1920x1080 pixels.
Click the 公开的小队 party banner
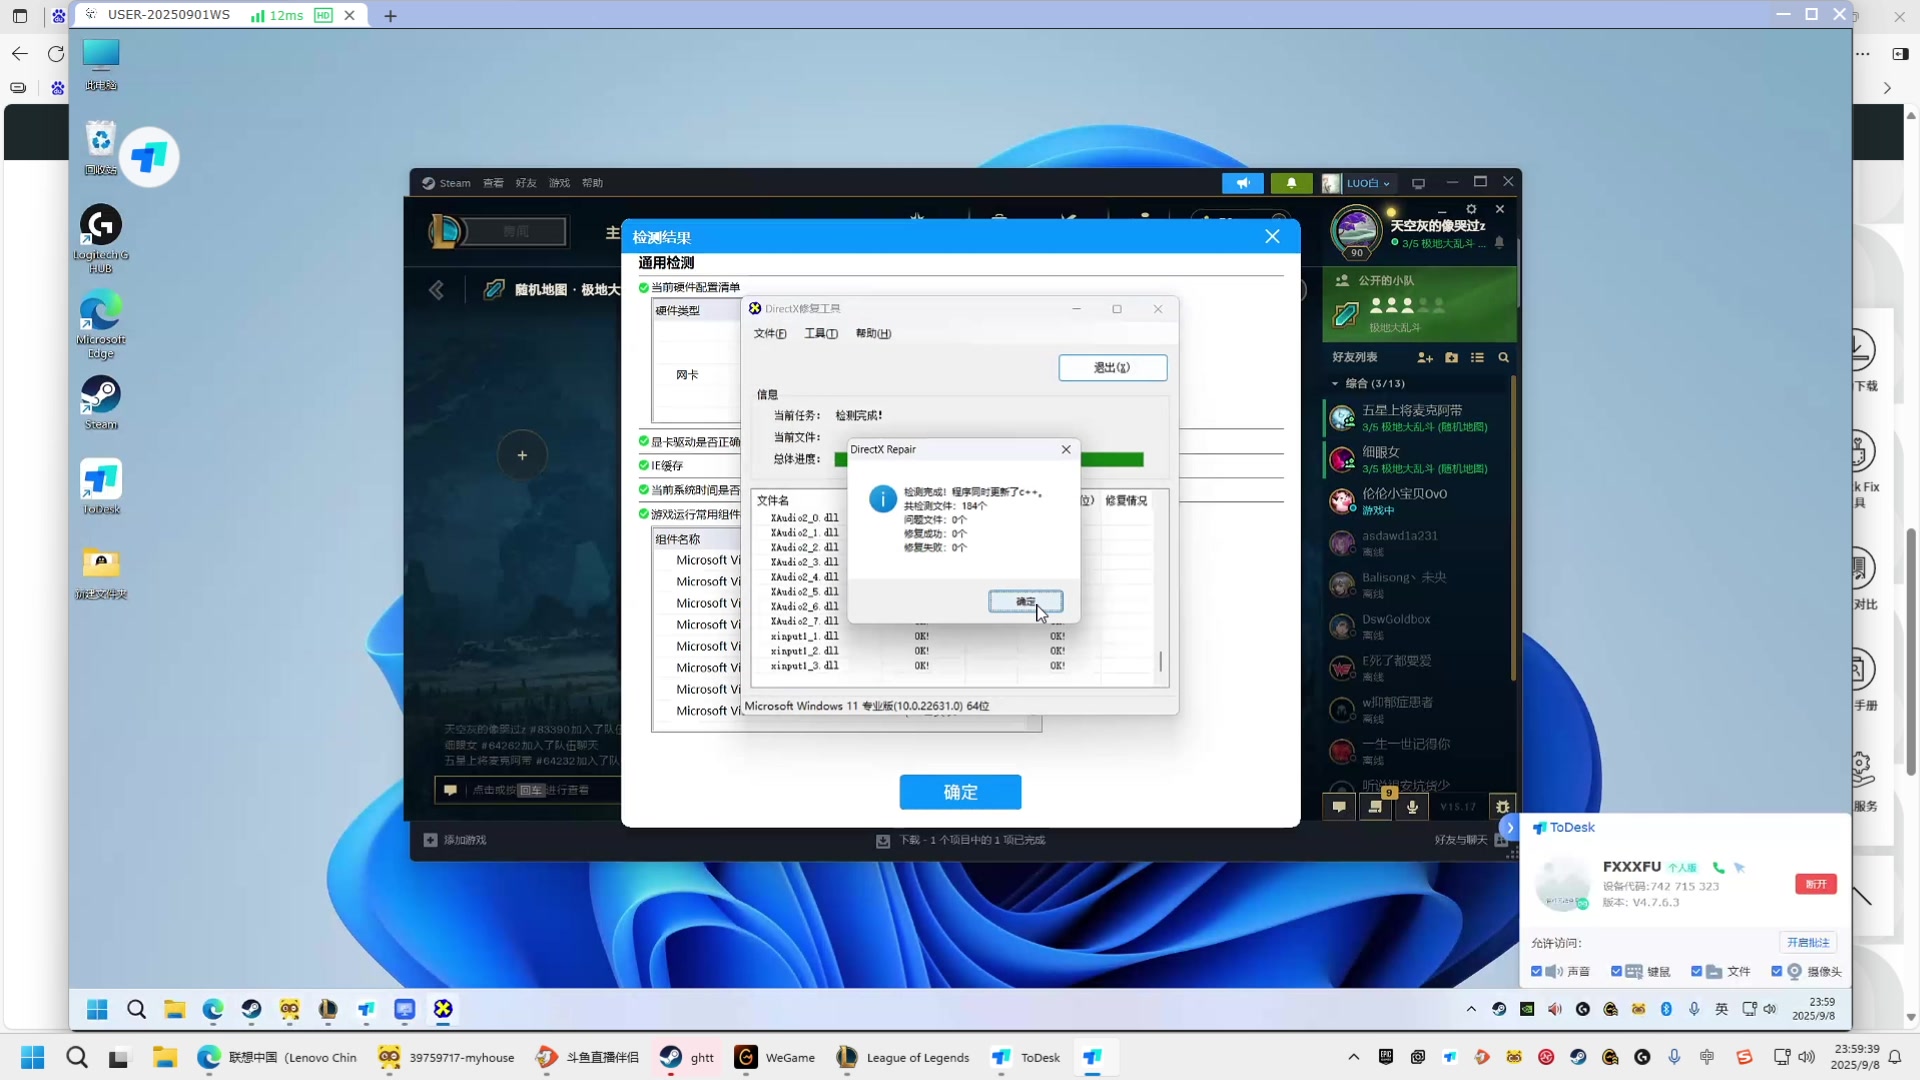(x=1420, y=304)
